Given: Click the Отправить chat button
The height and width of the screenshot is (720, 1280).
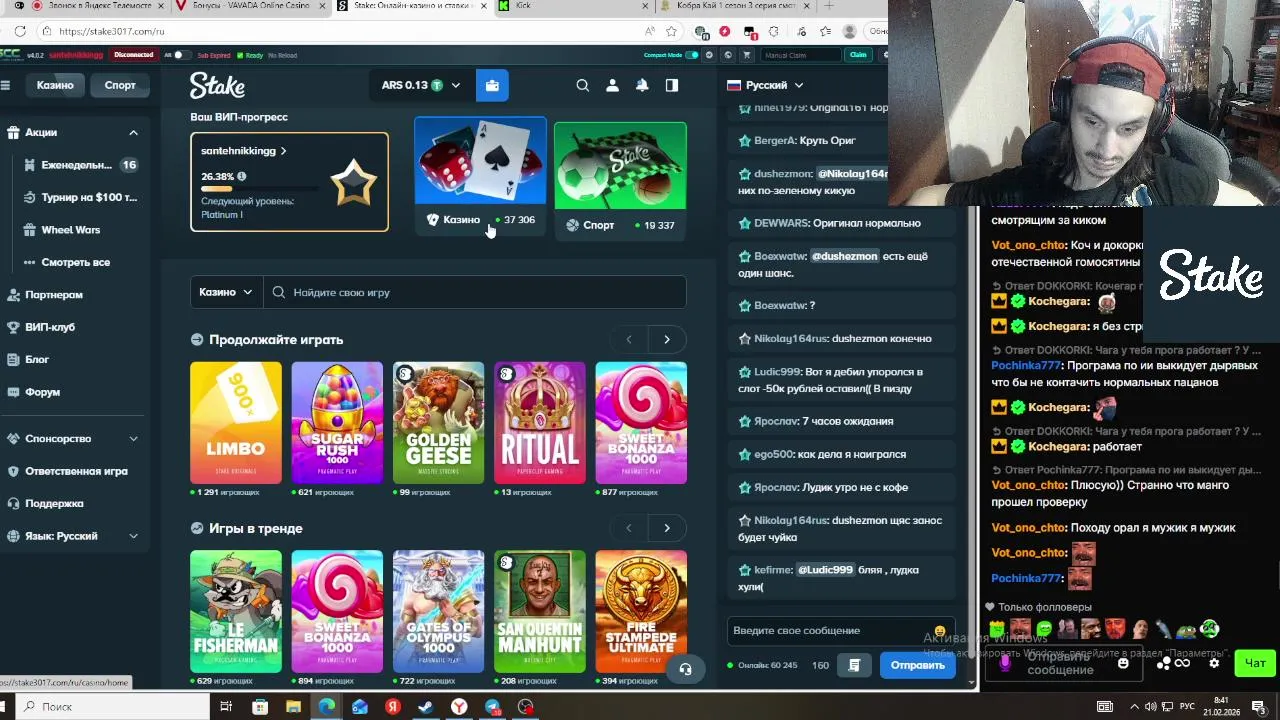Looking at the screenshot, I should coord(918,665).
